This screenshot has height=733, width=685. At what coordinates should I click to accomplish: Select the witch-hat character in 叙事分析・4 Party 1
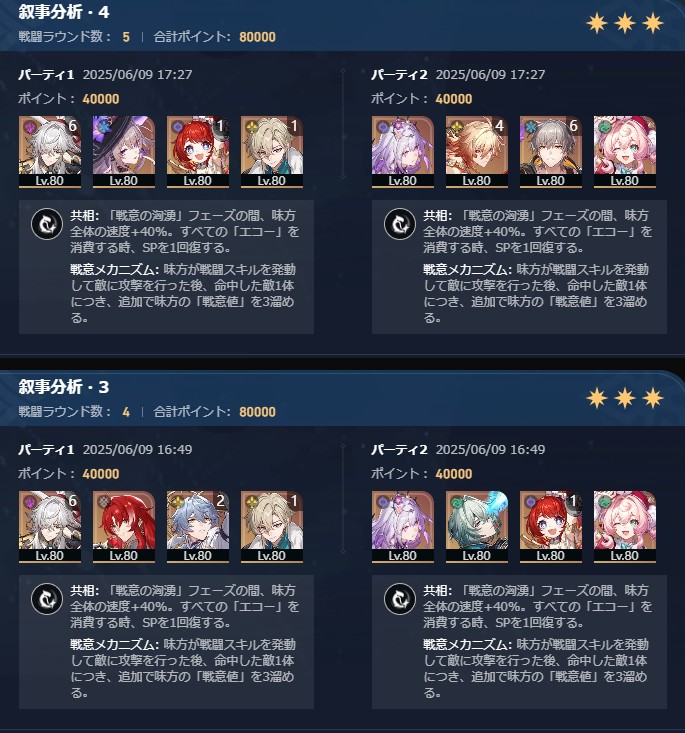click(123, 152)
